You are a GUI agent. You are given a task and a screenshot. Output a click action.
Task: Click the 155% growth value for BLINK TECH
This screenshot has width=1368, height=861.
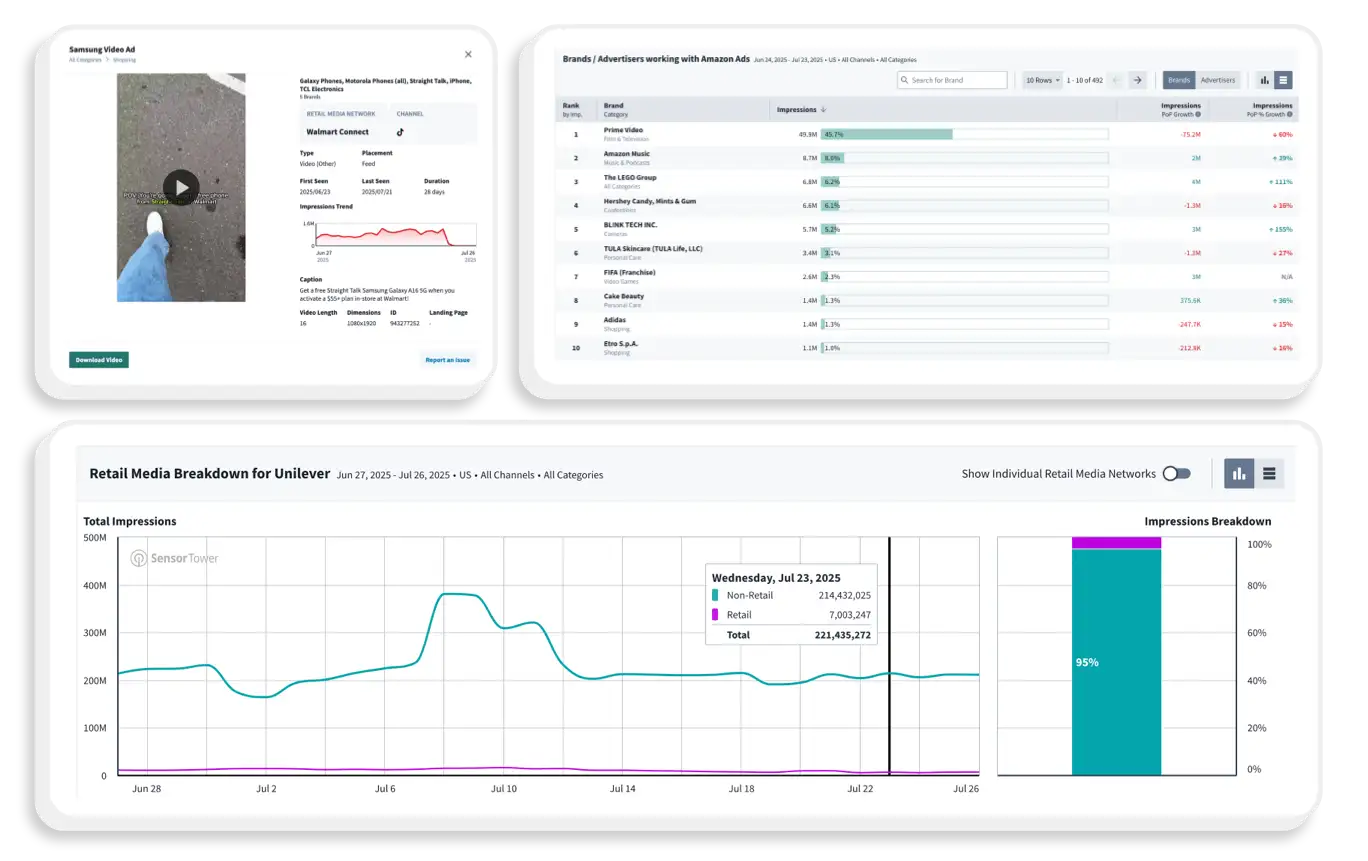click(x=1280, y=229)
